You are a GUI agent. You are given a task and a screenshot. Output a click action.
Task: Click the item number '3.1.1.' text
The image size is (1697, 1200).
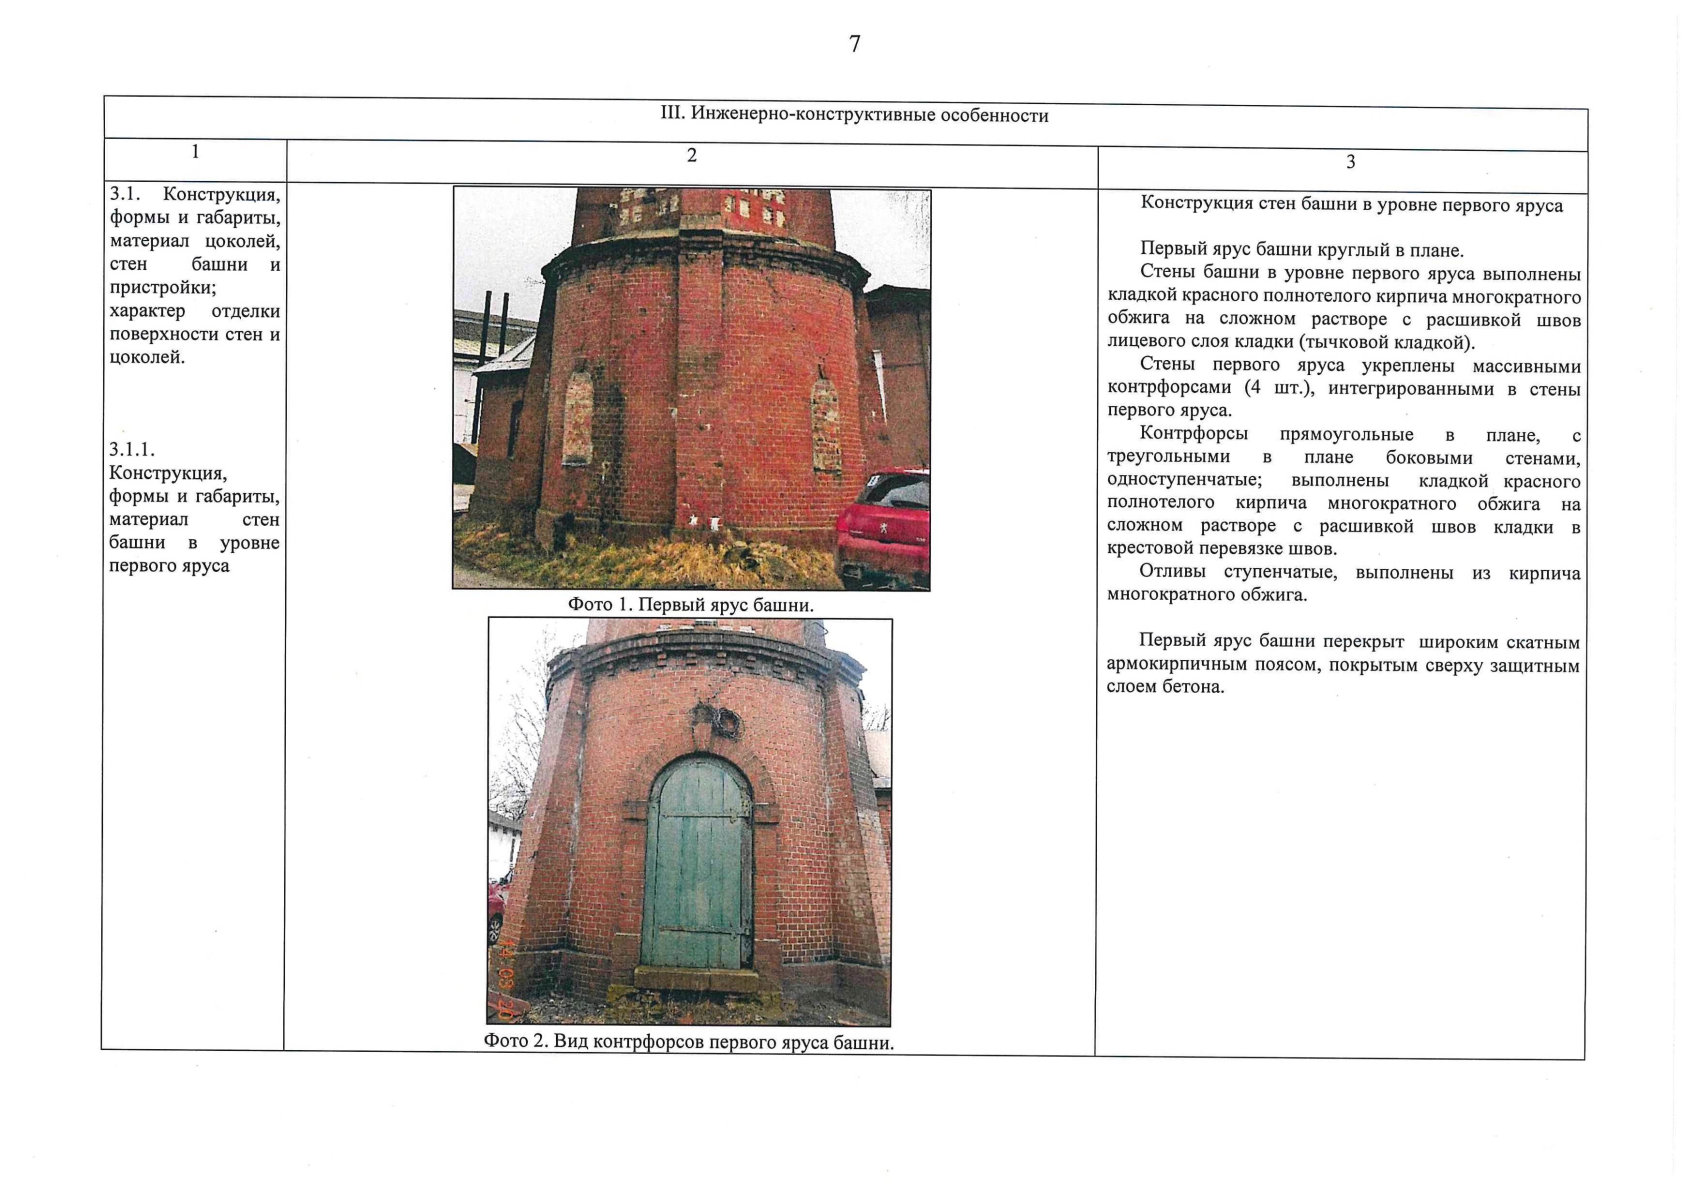click(x=132, y=450)
